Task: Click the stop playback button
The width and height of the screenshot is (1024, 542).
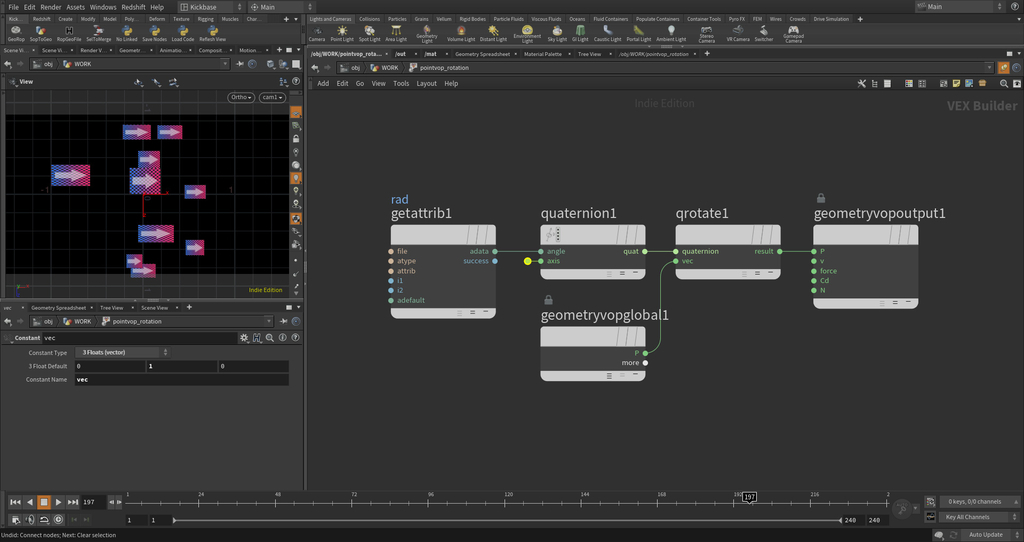Action: click(44, 502)
